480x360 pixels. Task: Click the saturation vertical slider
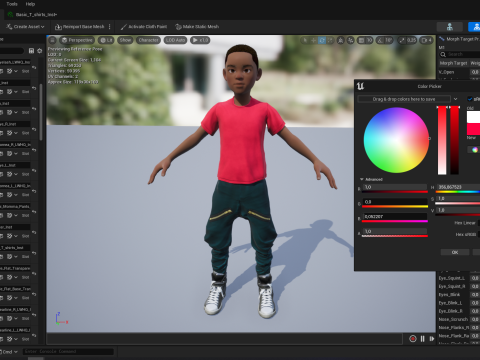point(442,140)
